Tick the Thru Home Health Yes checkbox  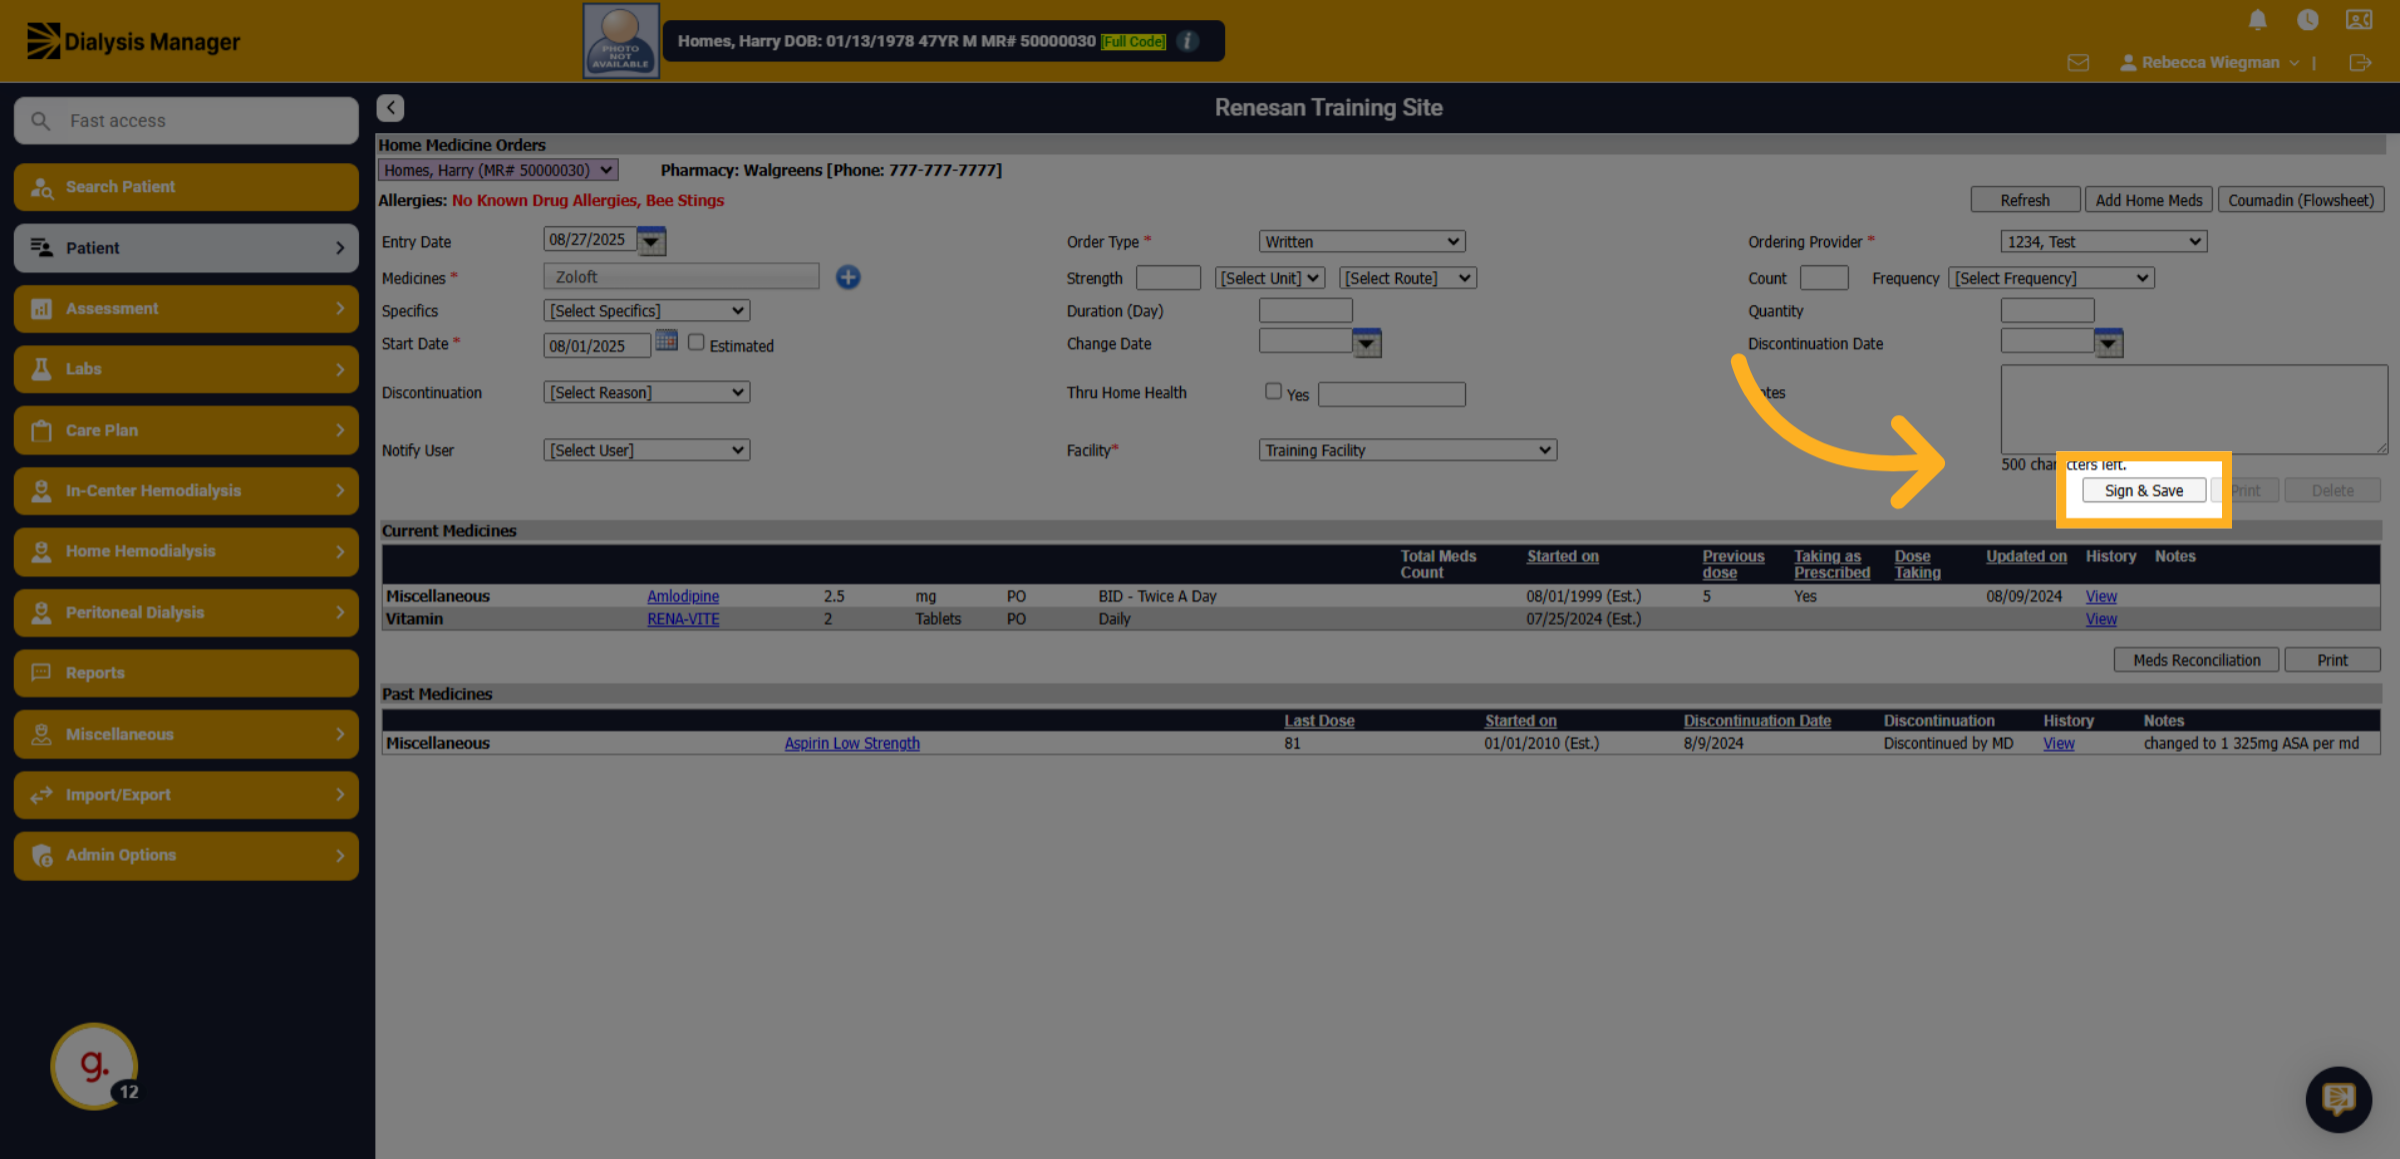(1273, 391)
